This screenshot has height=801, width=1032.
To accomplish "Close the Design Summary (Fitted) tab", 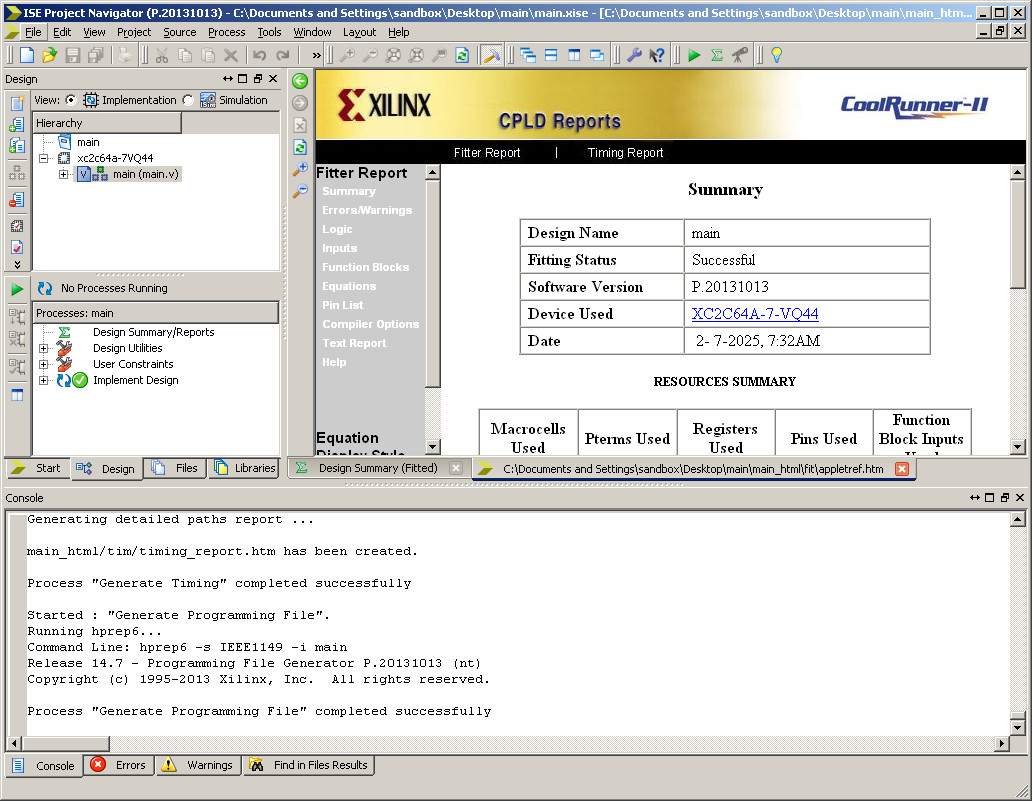I will click(455, 468).
